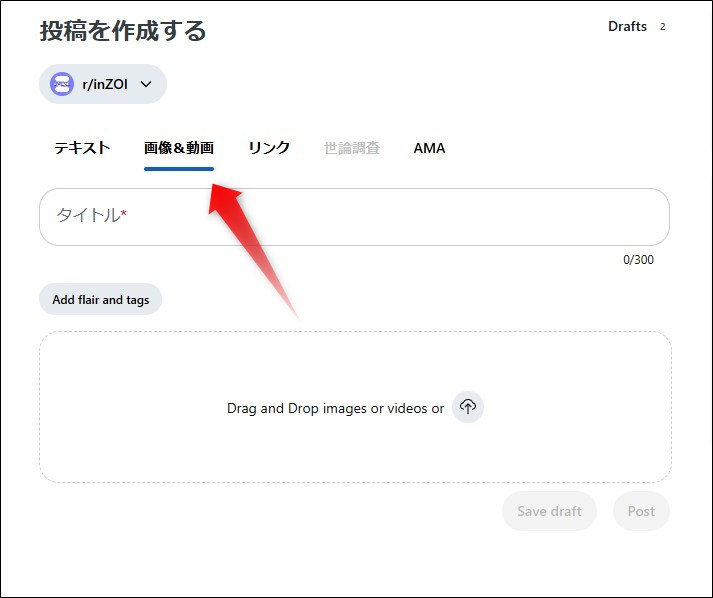
Task: Click the r/inZOI community avatar icon
Action: [x=62, y=84]
